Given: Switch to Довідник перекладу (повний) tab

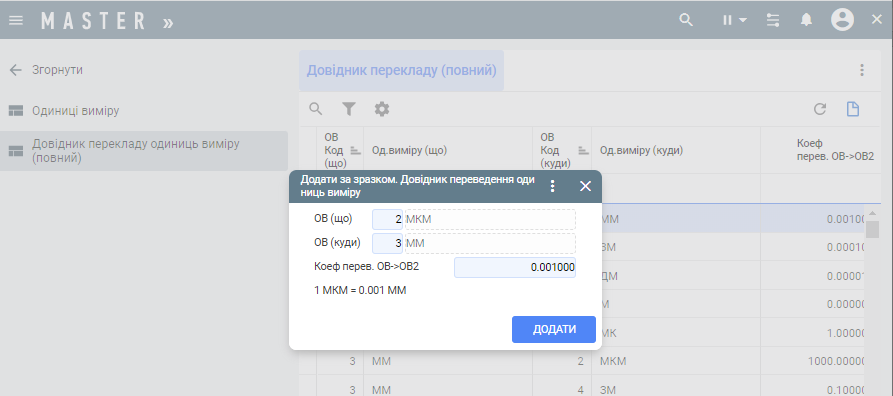Looking at the screenshot, I should (x=402, y=71).
